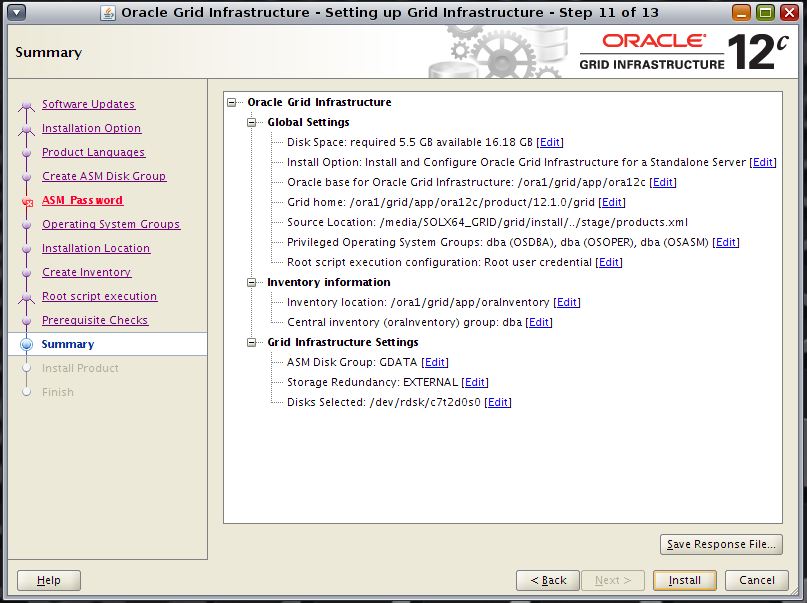The height and width of the screenshot is (603, 807).
Task: Select the Summary step in sidebar
Action: point(108,344)
